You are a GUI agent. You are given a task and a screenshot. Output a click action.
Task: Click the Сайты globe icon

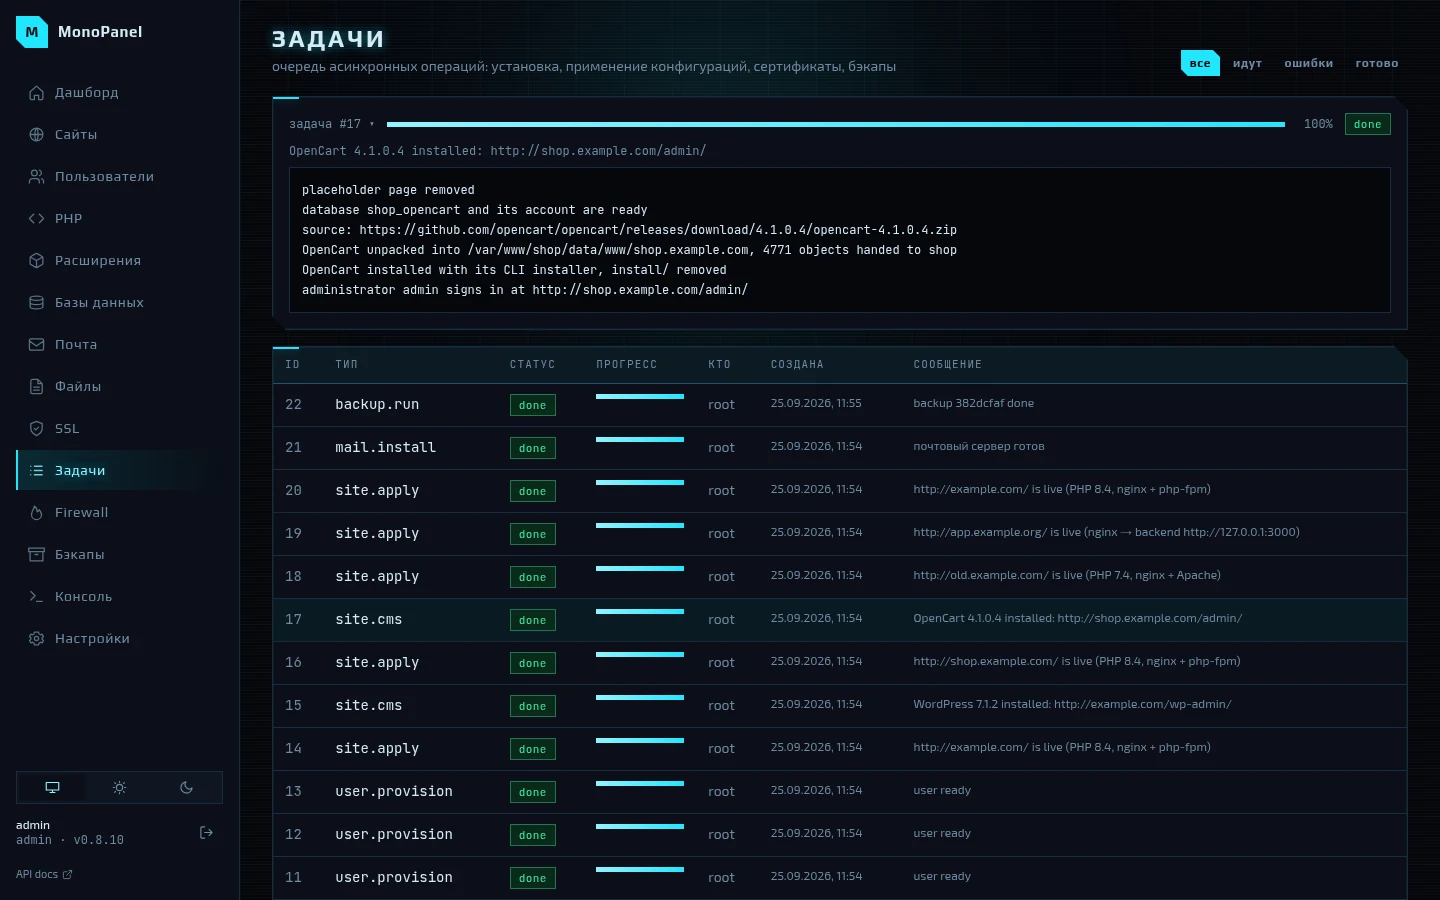point(36,135)
